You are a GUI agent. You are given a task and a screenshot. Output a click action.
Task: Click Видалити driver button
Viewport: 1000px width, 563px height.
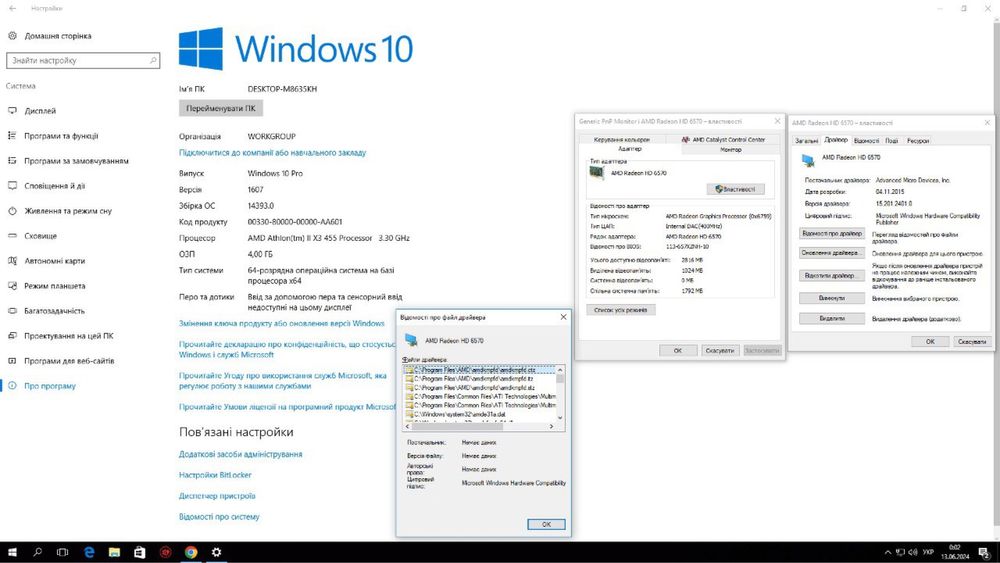point(832,318)
